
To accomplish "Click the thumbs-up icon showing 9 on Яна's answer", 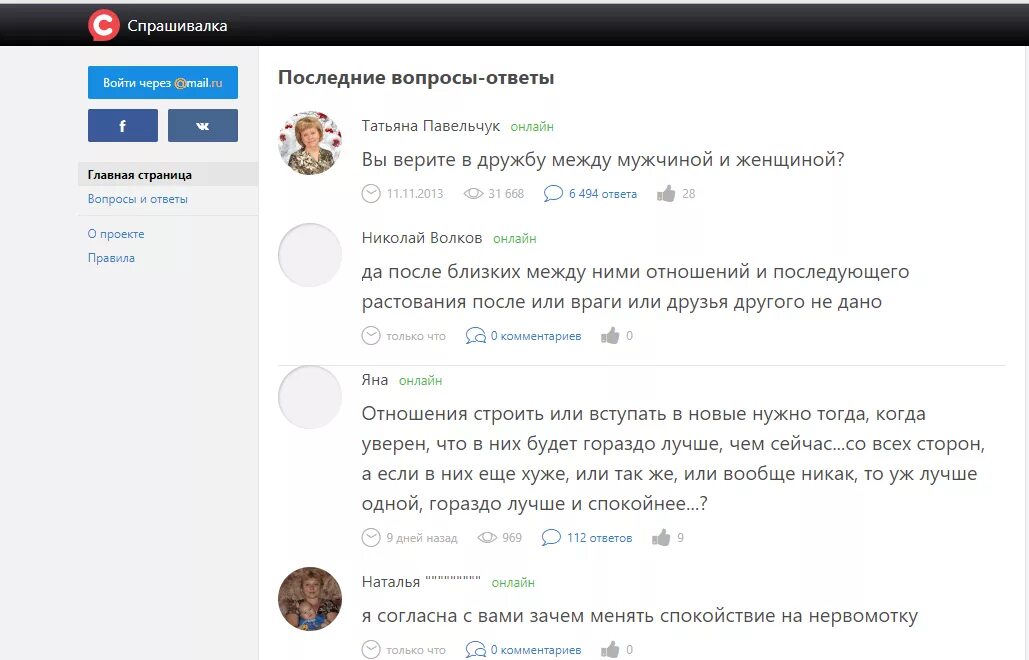I will pos(659,537).
